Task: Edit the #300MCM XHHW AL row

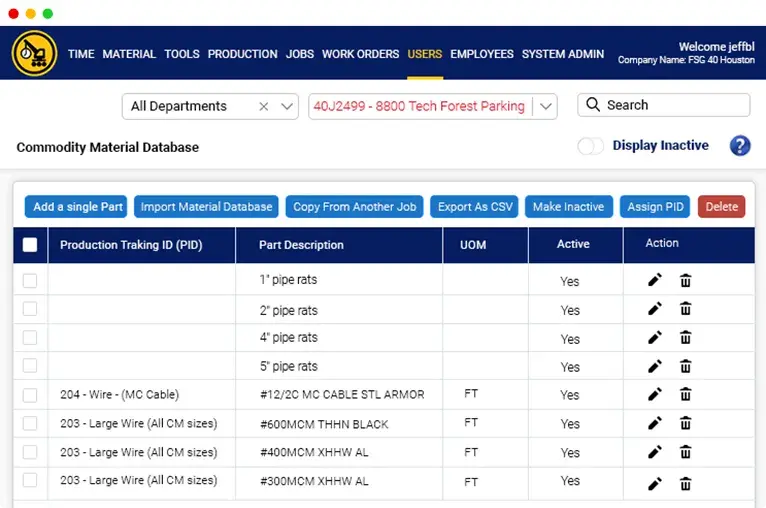Action: click(x=655, y=484)
